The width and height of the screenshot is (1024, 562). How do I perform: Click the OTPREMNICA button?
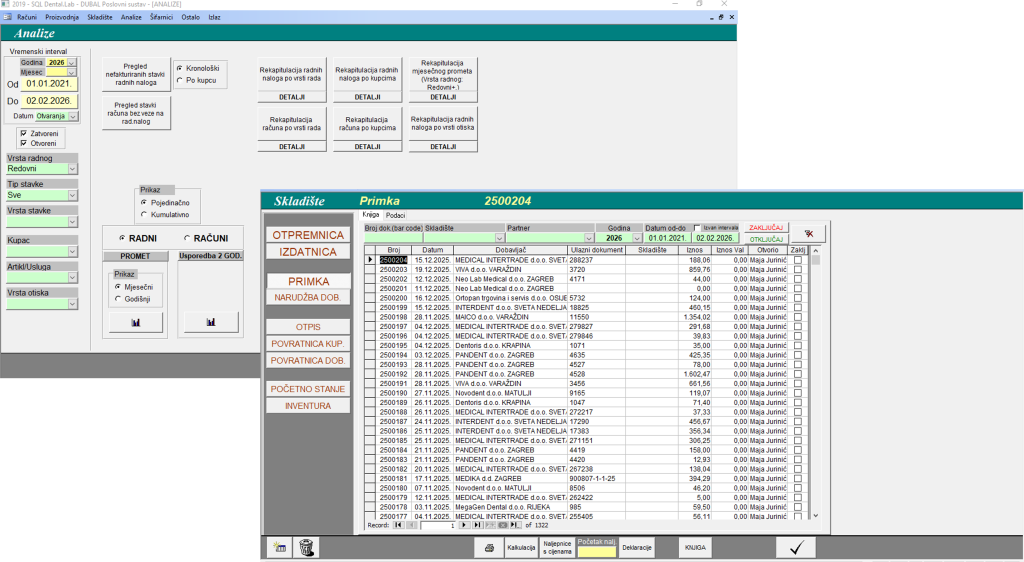pyautogui.click(x=308, y=235)
